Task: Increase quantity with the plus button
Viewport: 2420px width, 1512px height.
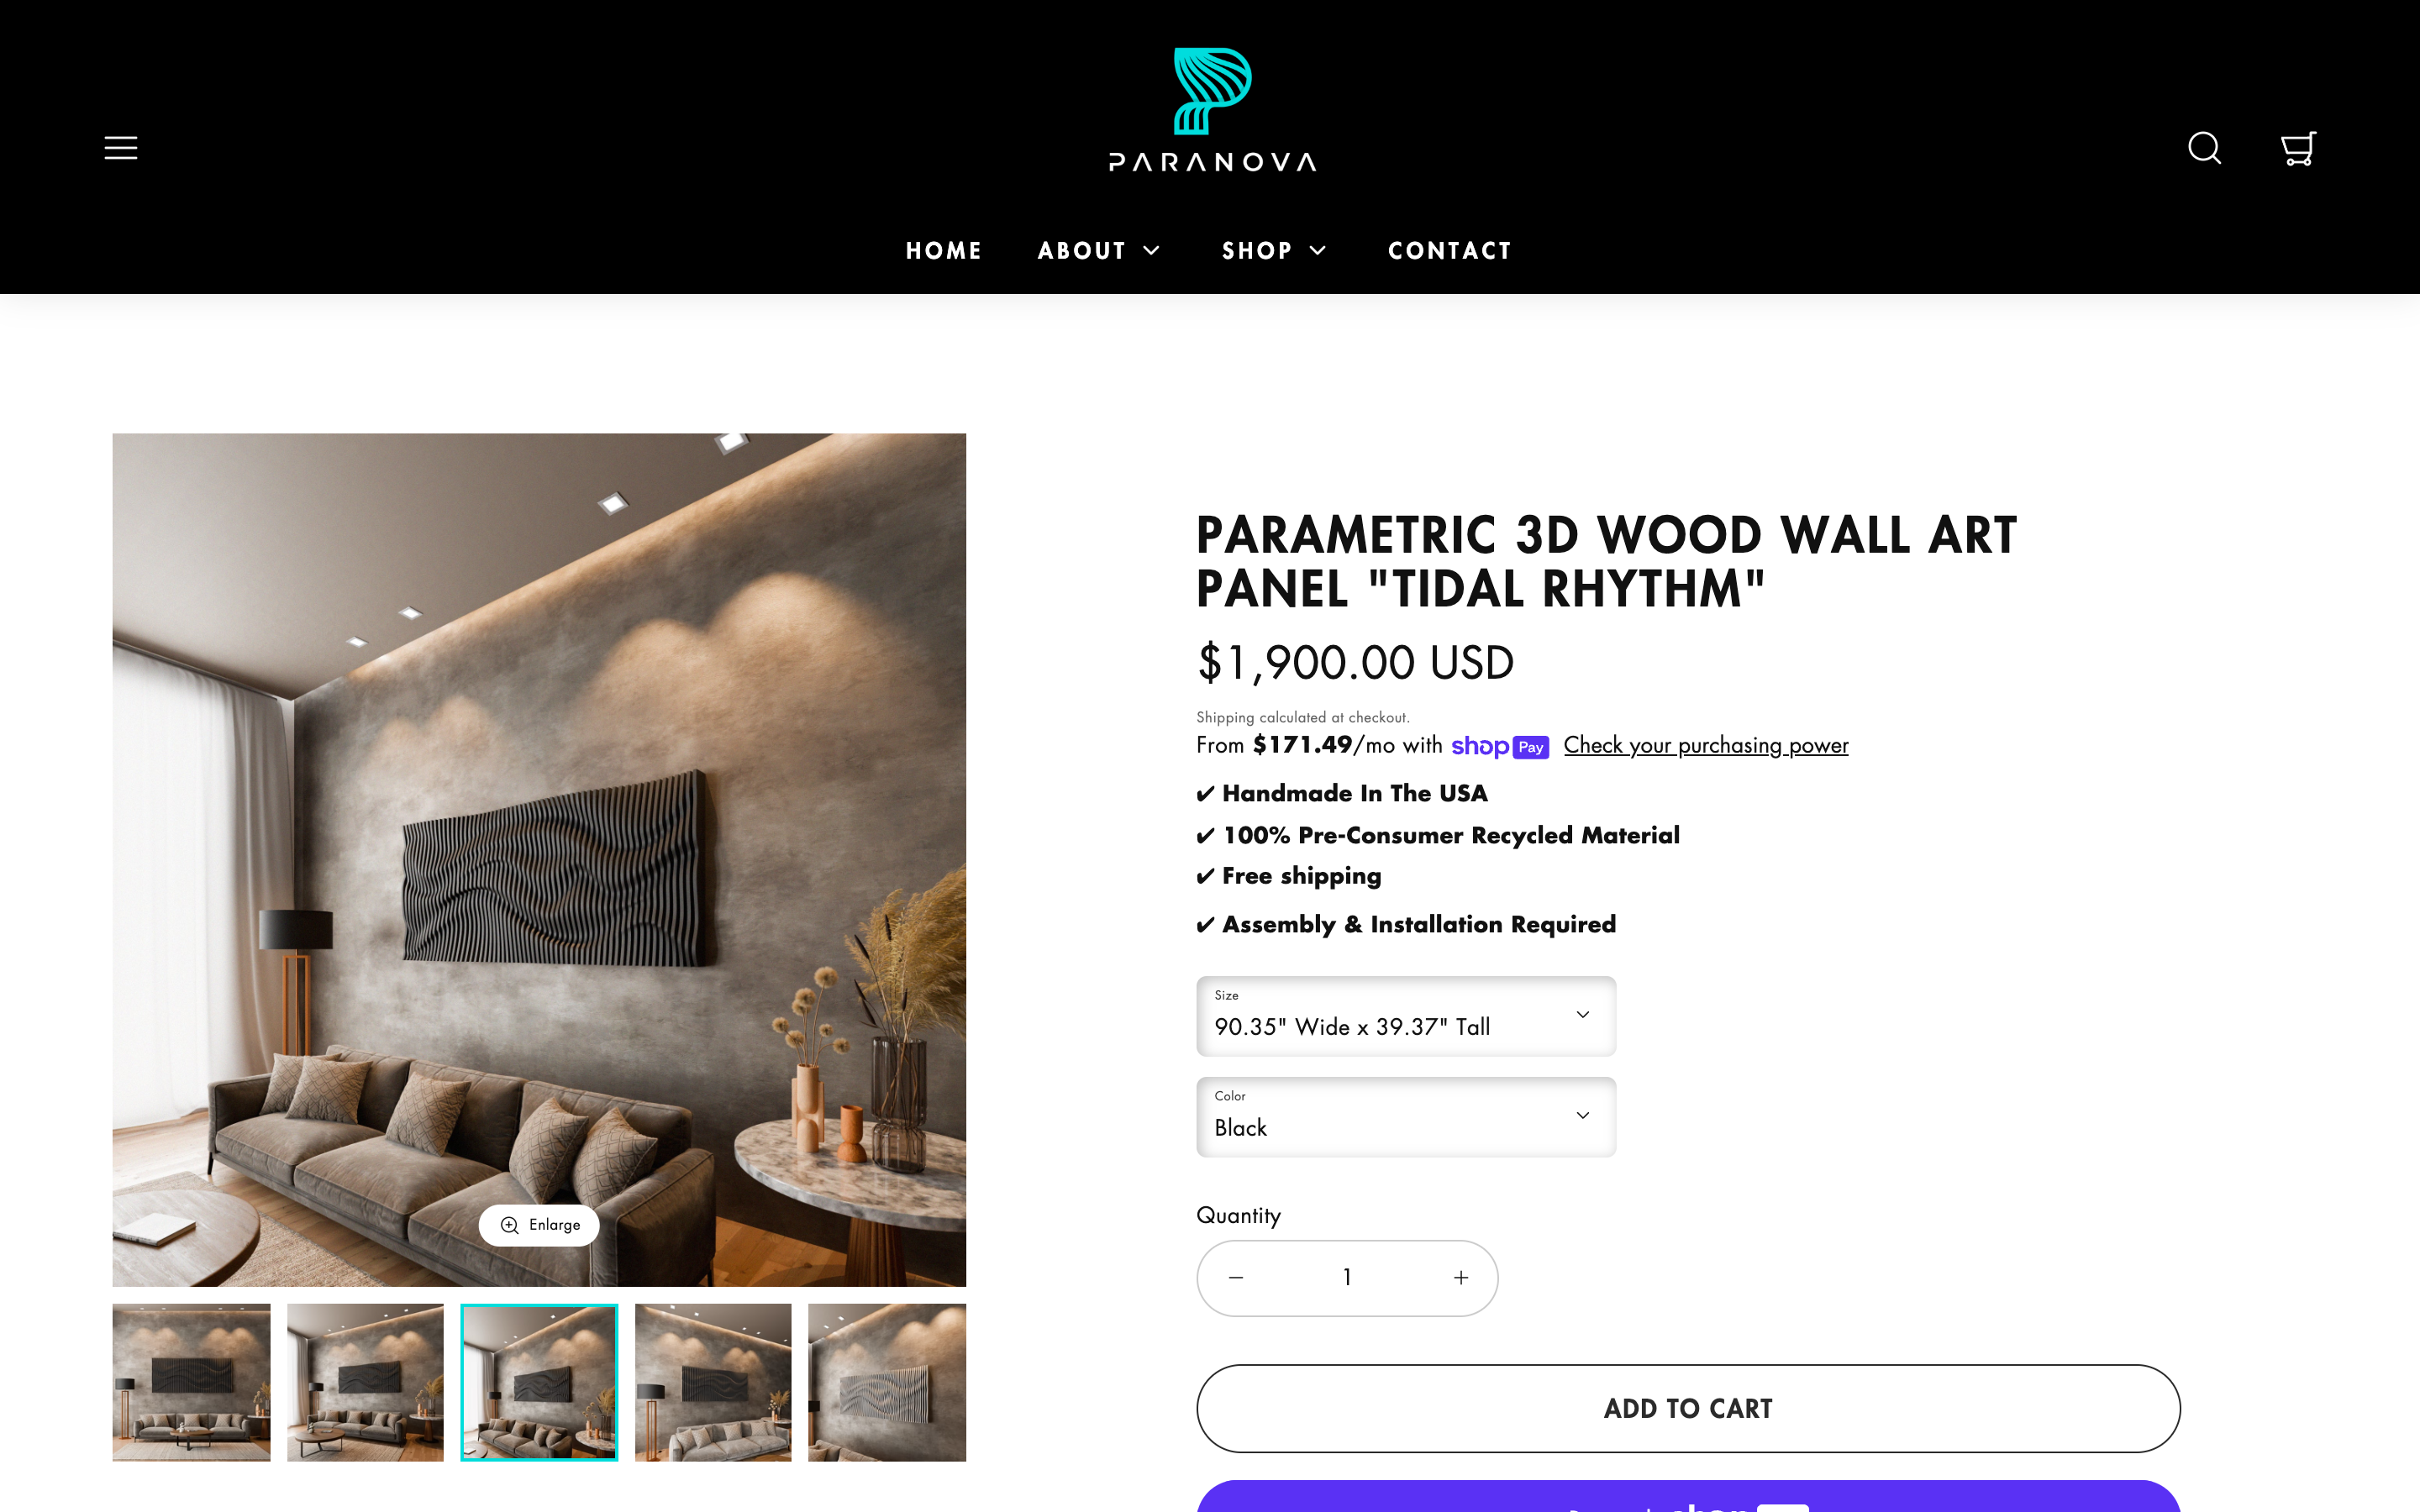Action: tap(1461, 1277)
